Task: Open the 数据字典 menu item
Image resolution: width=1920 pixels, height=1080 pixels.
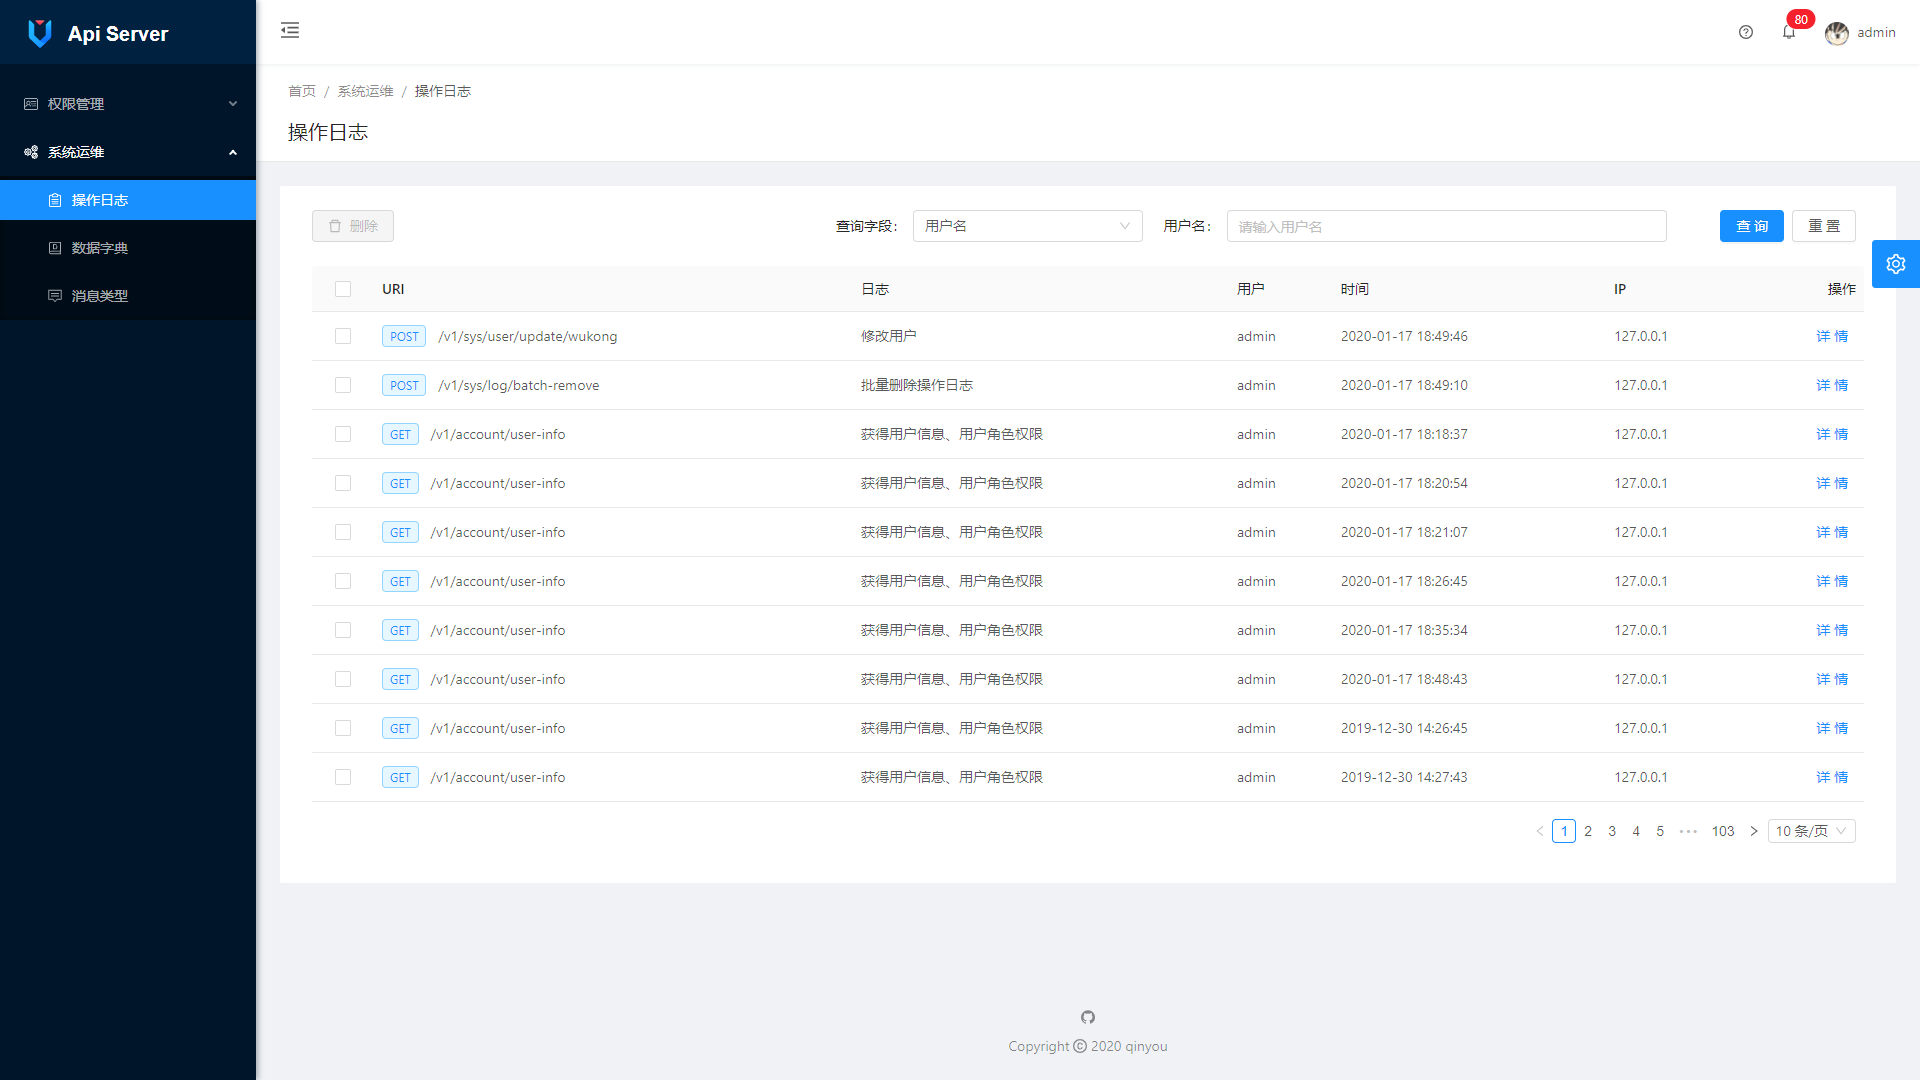Action: (x=100, y=248)
